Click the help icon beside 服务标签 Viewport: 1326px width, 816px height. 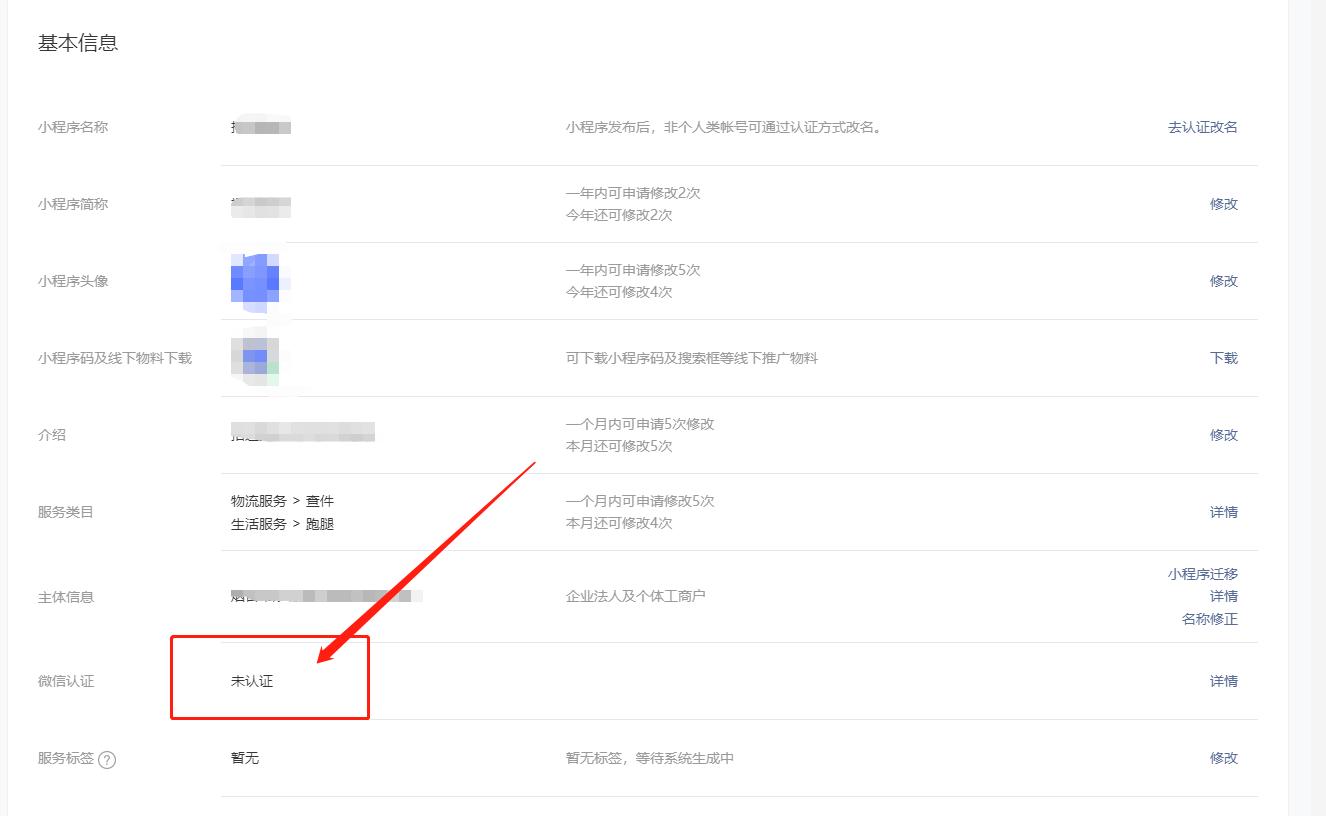coord(107,759)
